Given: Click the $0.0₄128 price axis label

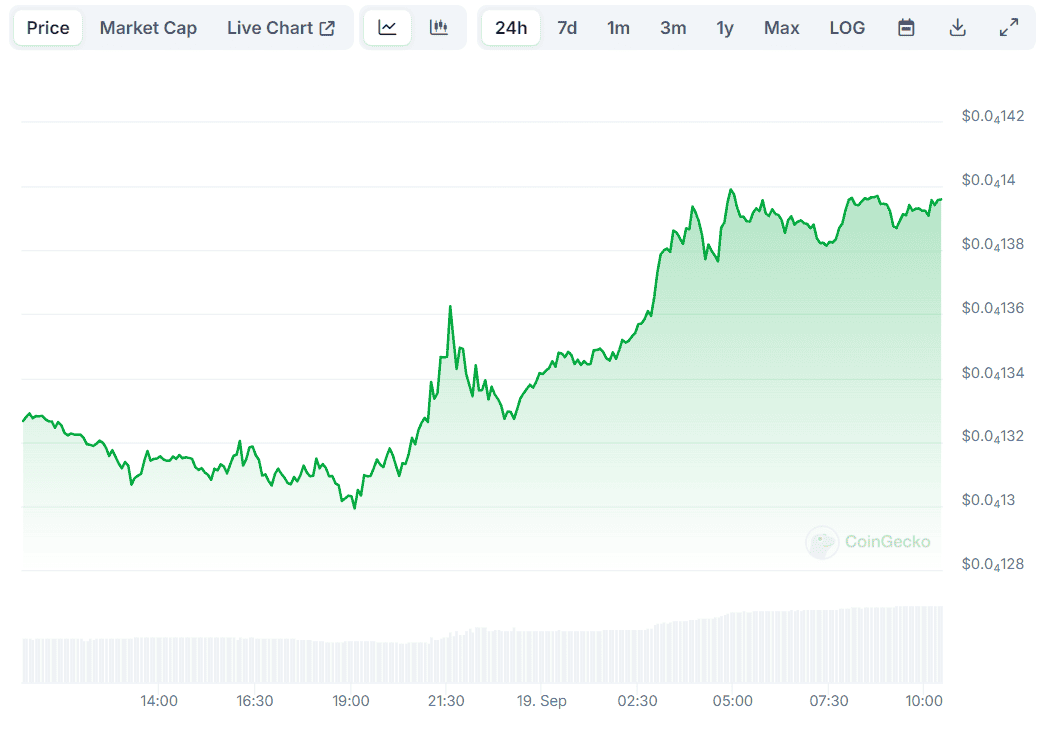Looking at the screenshot, I should 993,565.
